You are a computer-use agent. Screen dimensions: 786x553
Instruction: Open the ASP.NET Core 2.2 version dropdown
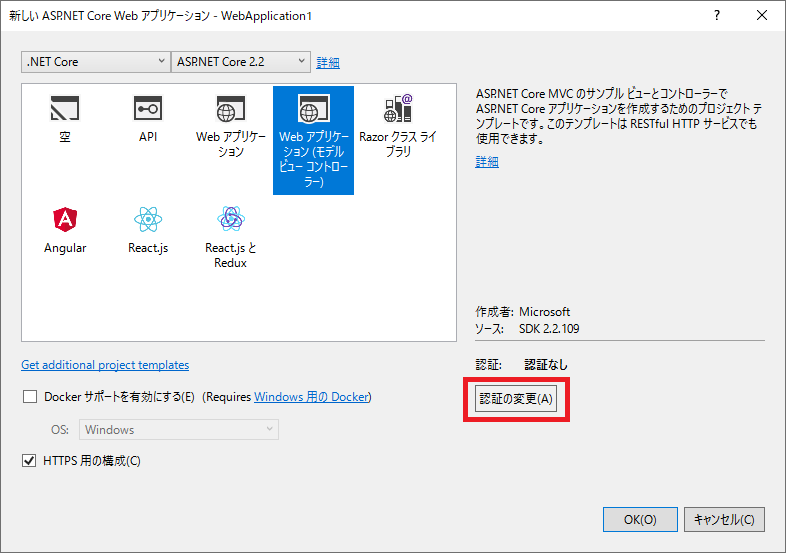click(241, 62)
